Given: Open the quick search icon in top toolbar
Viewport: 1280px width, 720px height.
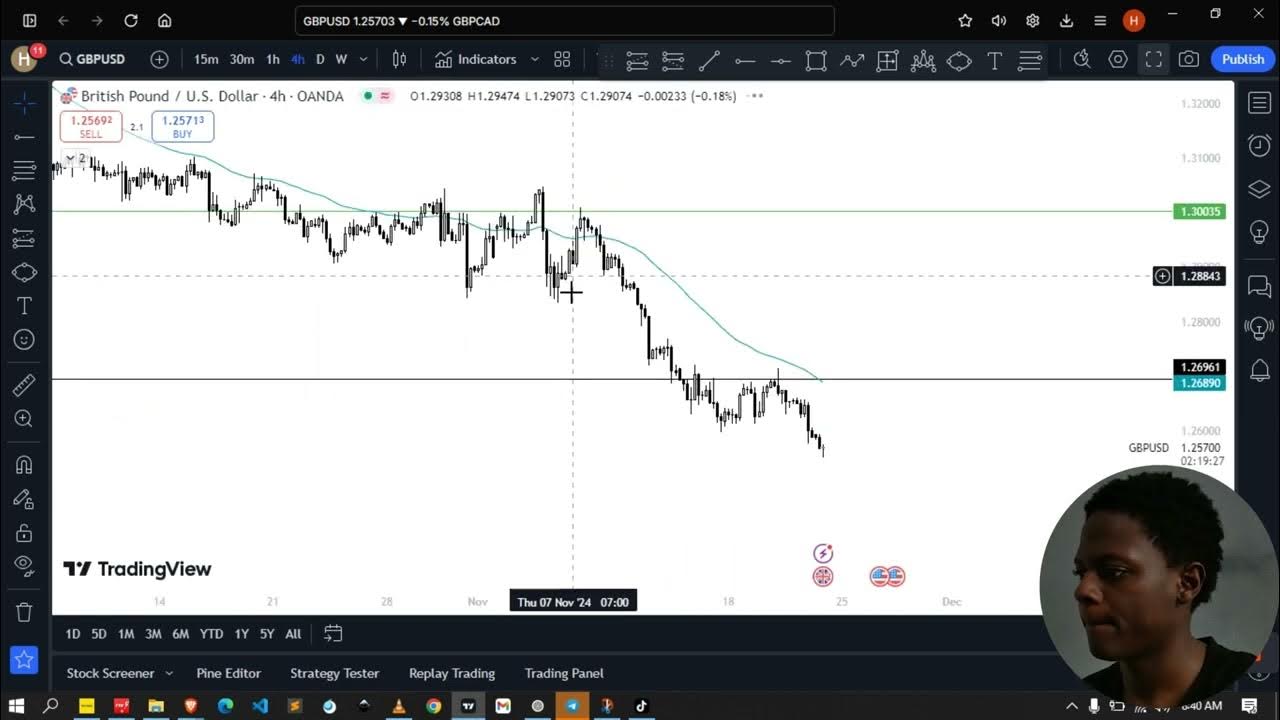Looking at the screenshot, I should click(1081, 59).
